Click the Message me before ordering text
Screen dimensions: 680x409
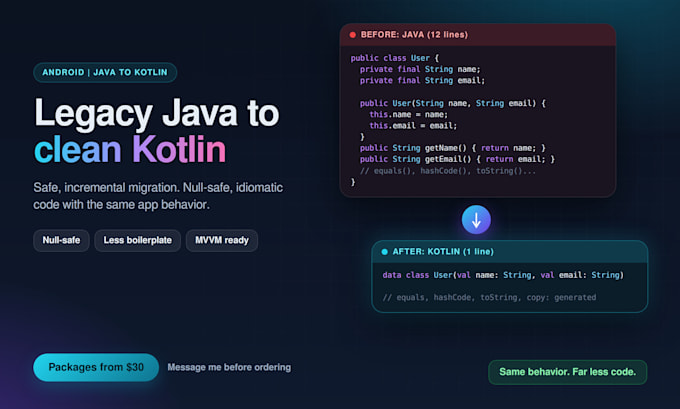click(229, 367)
